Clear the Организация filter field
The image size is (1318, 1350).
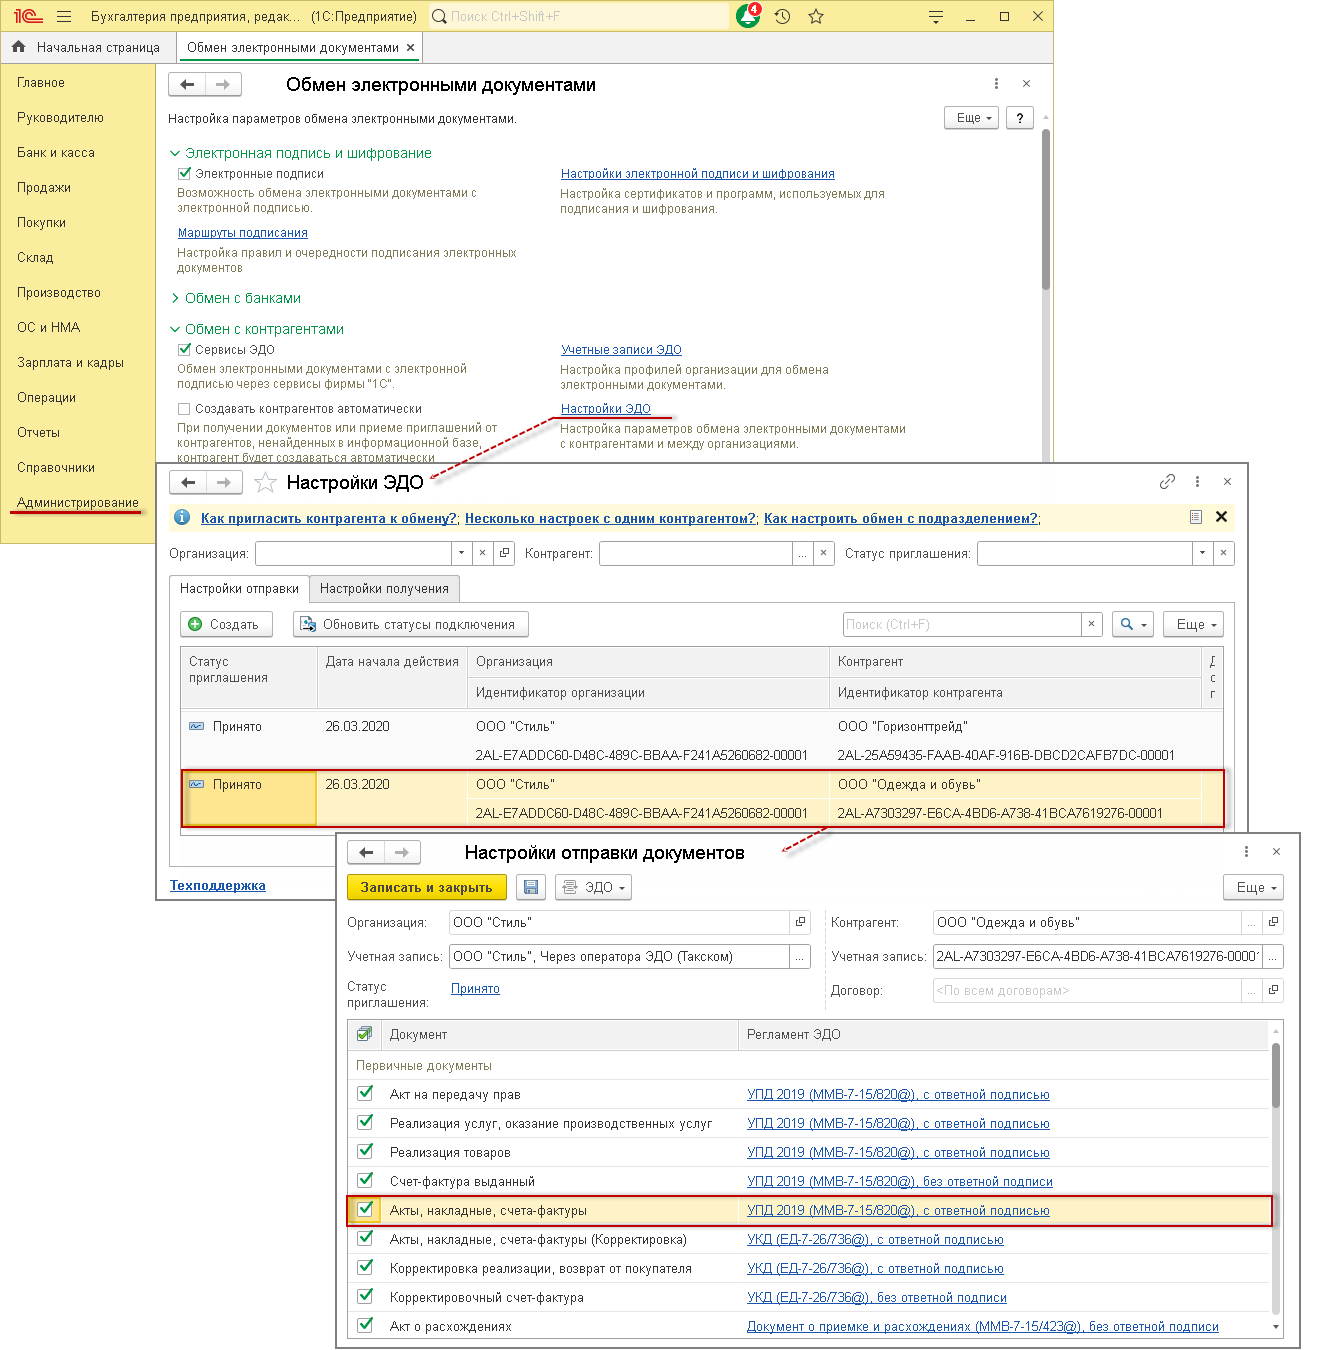point(482,553)
